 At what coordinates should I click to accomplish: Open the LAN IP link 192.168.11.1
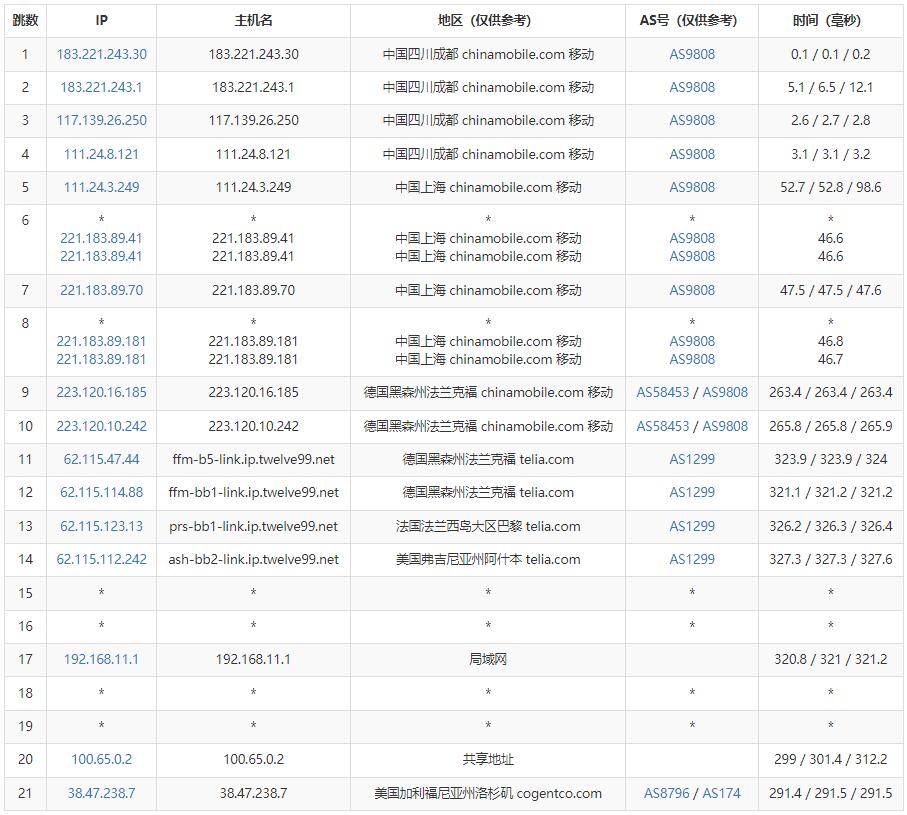click(101, 659)
